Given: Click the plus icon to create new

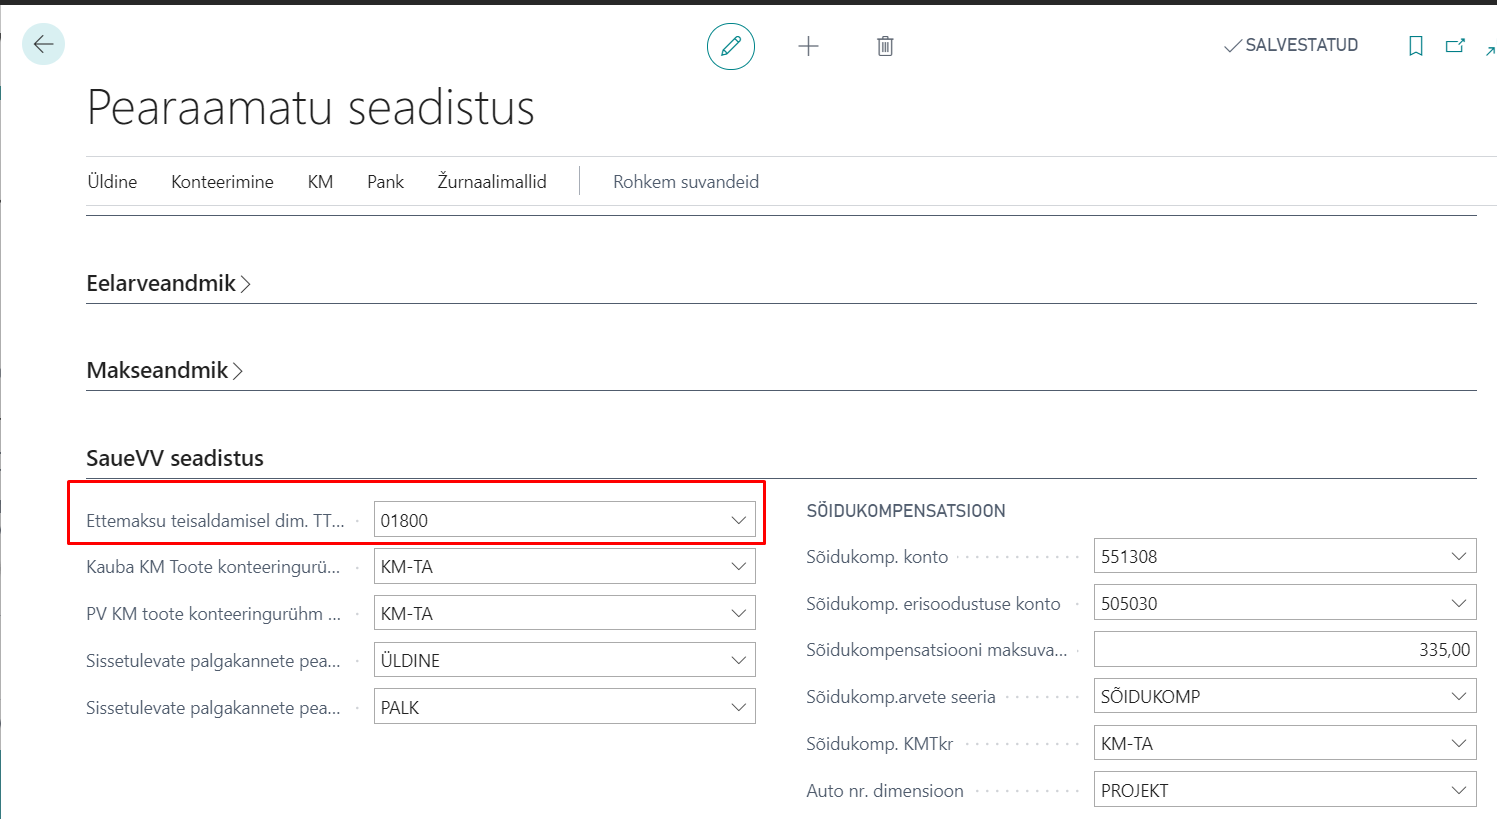Looking at the screenshot, I should [808, 46].
